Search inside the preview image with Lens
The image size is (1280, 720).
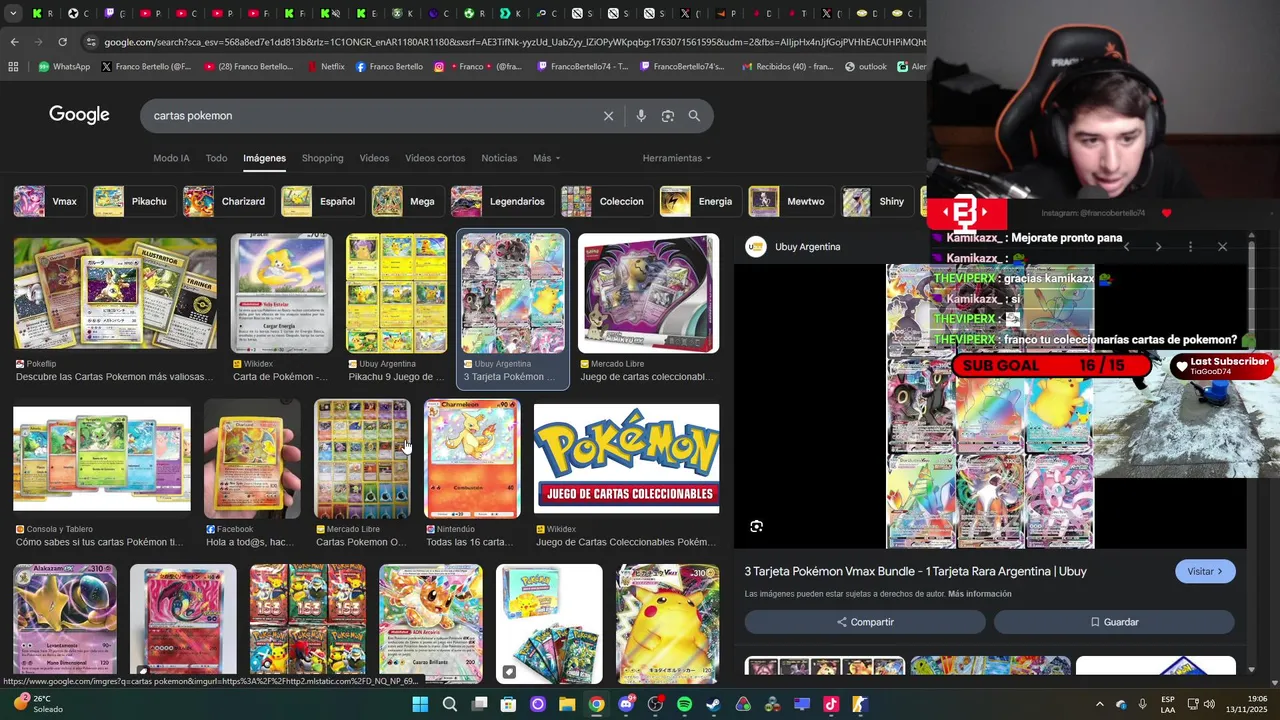[x=757, y=526]
